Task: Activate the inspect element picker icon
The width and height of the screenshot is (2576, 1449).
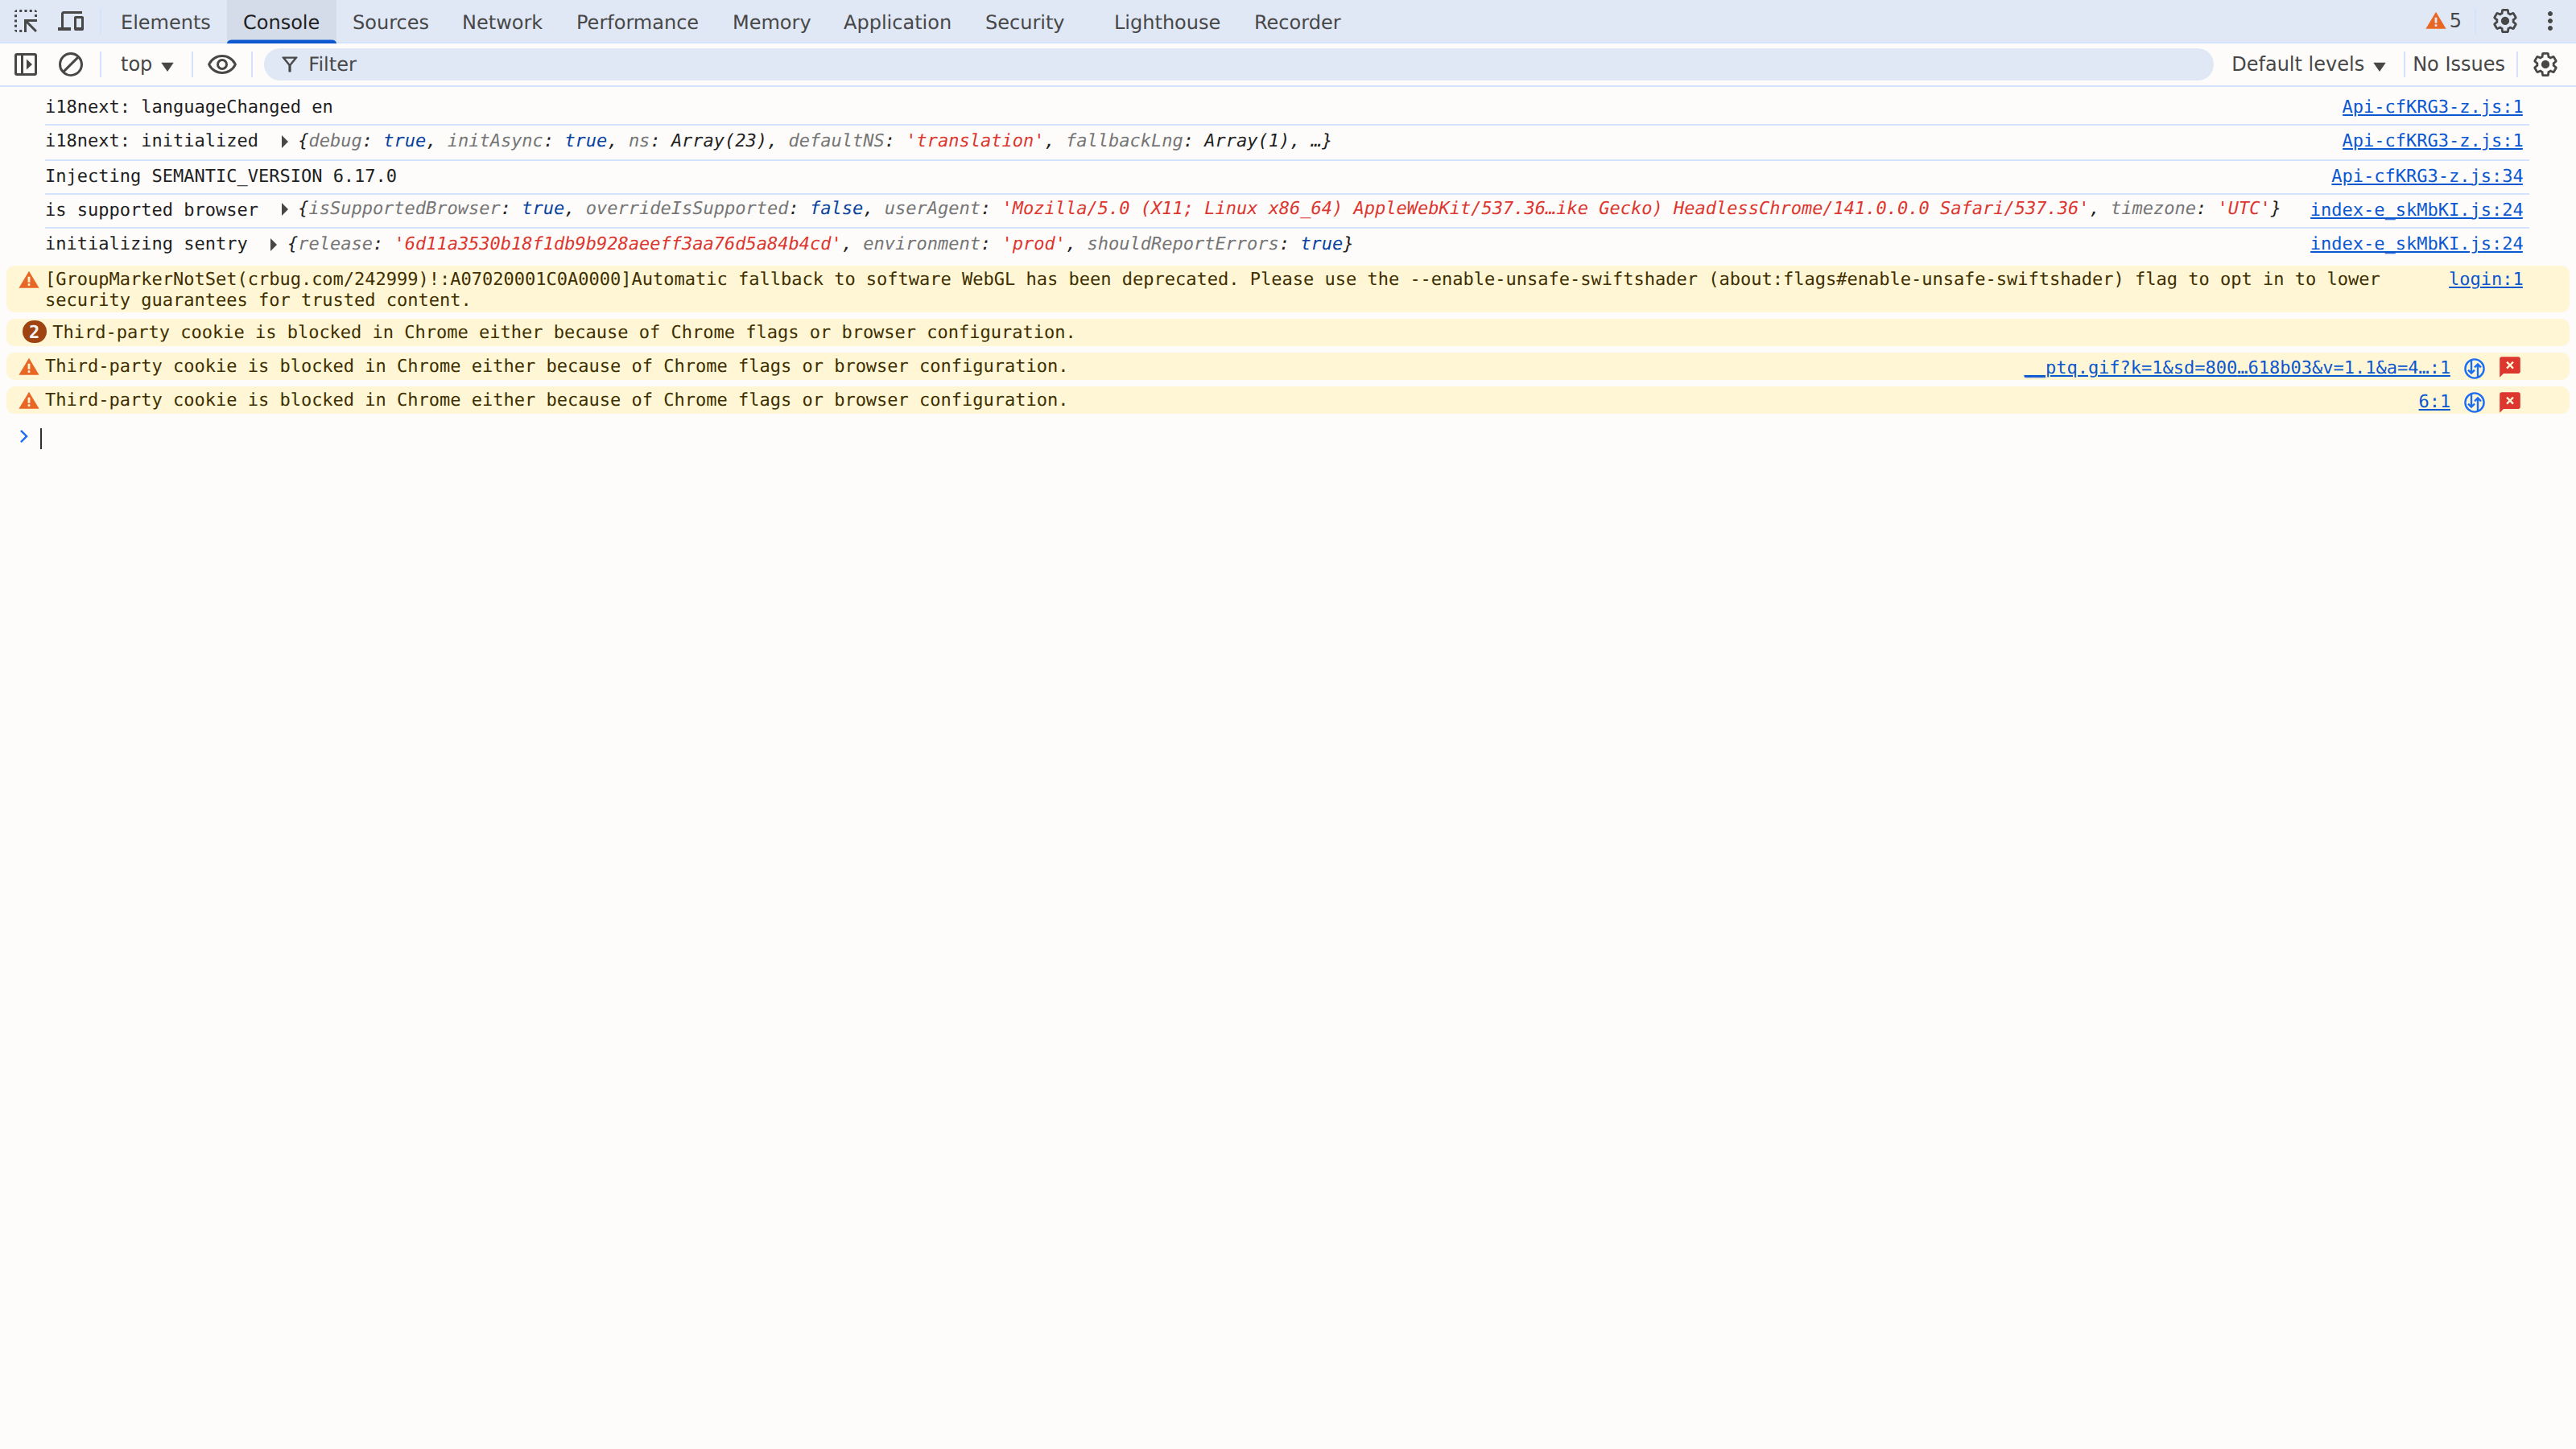Action: 26,21
